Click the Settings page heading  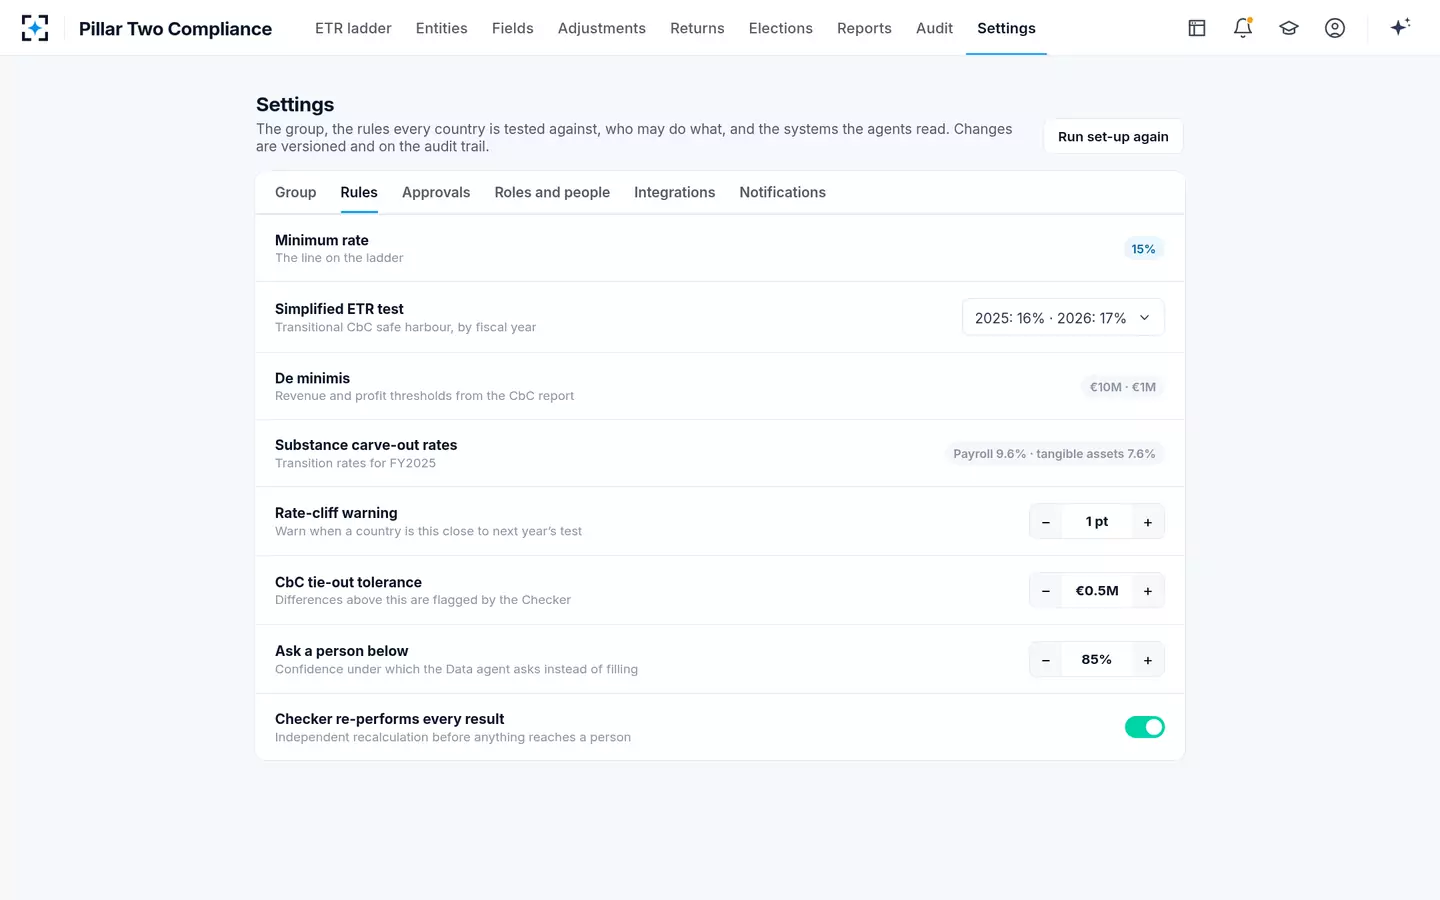(x=295, y=105)
